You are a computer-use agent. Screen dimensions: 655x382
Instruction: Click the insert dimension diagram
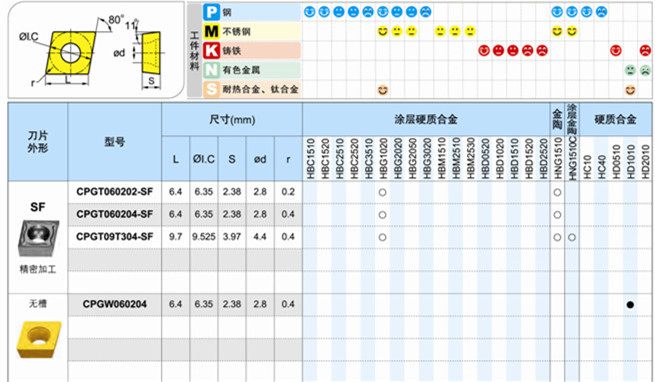96,51
